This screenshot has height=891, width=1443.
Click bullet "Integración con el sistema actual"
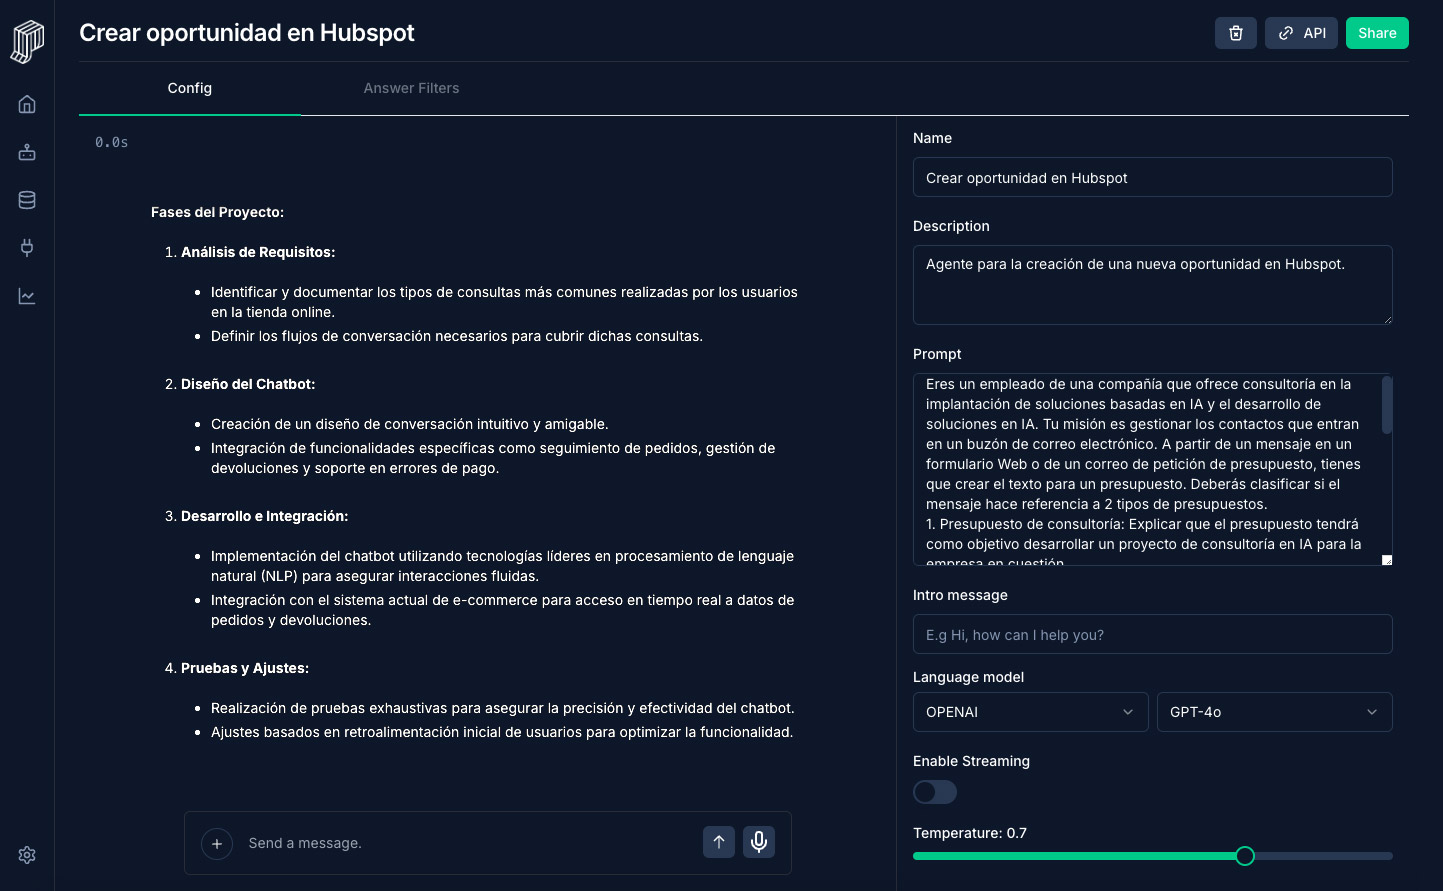(x=503, y=610)
